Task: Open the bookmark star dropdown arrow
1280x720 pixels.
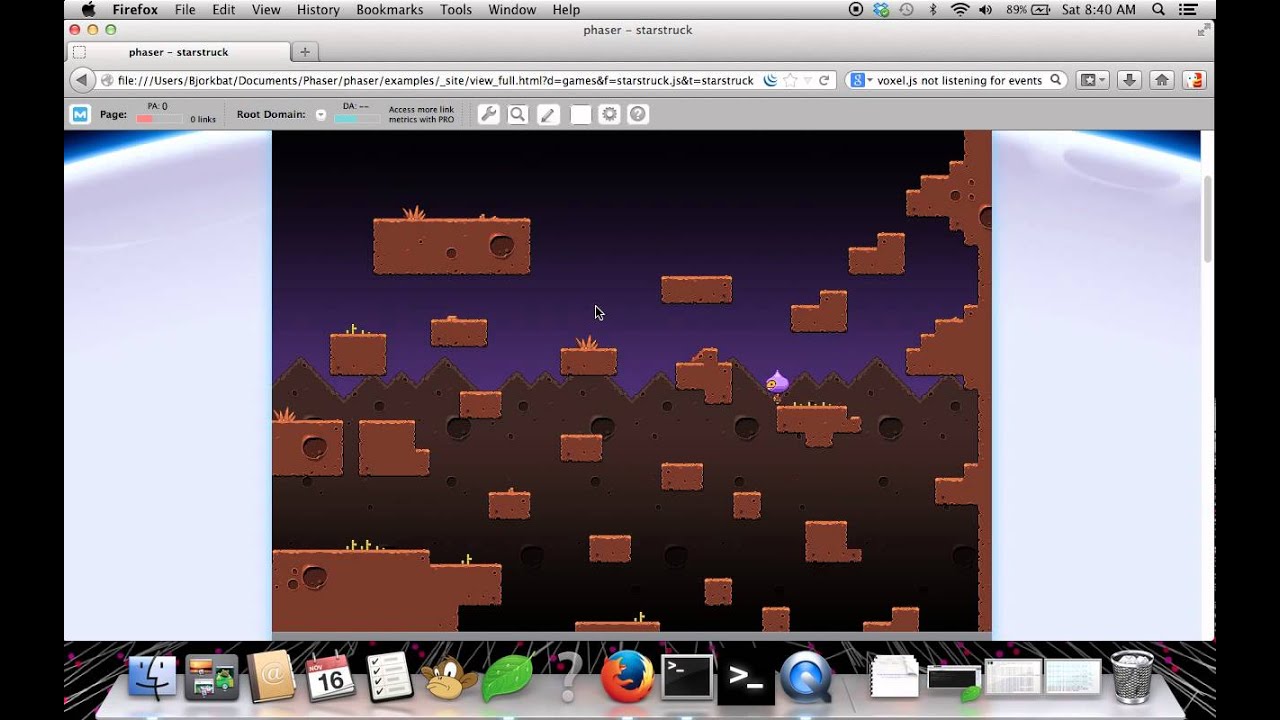Action: [806, 80]
